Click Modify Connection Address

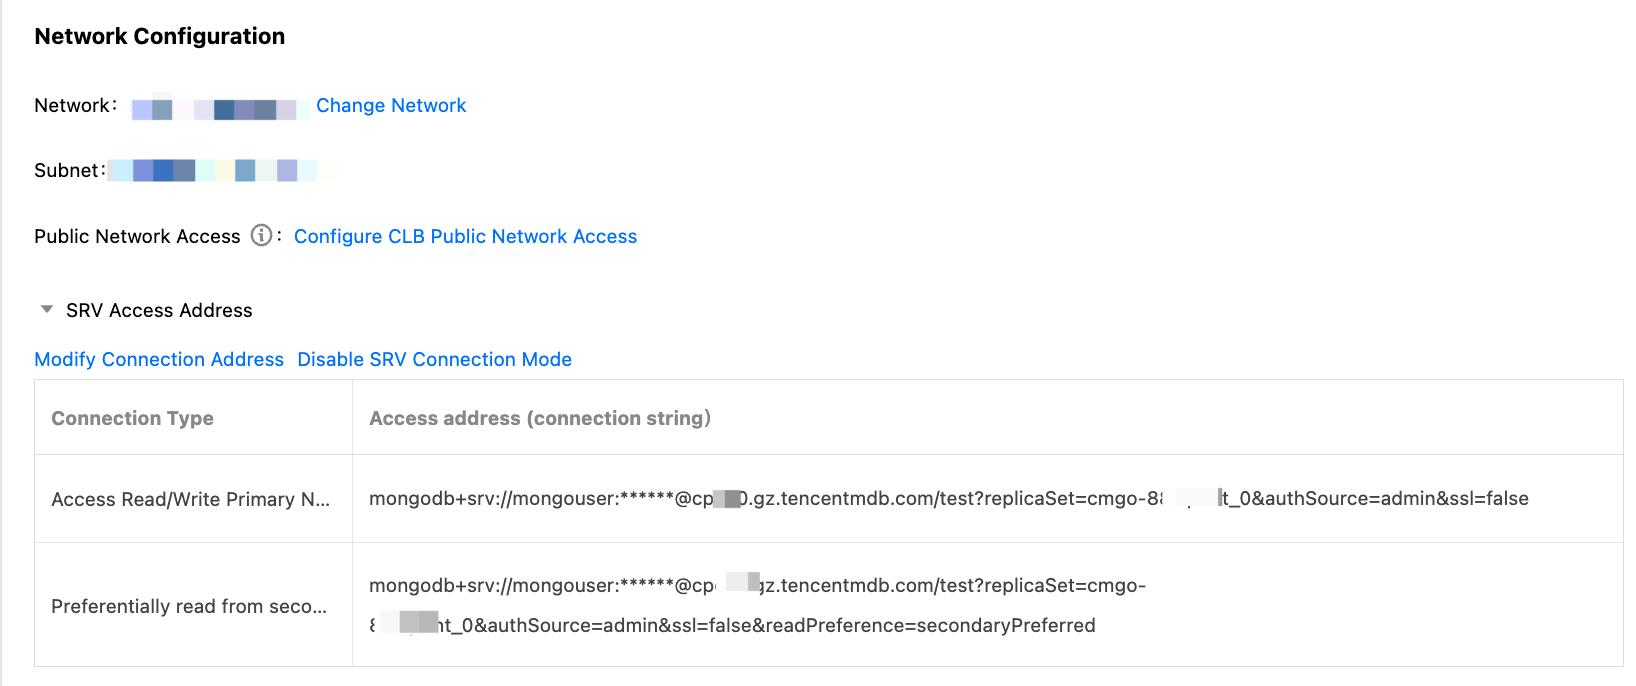(x=159, y=359)
